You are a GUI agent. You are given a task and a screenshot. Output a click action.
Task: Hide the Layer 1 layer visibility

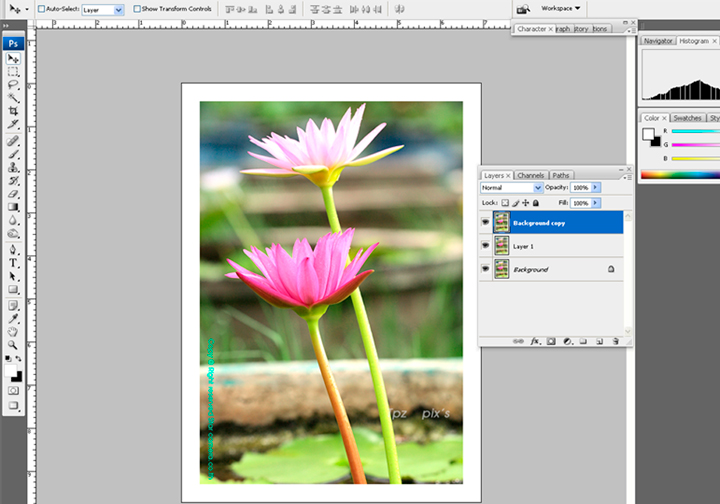pyautogui.click(x=486, y=246)
